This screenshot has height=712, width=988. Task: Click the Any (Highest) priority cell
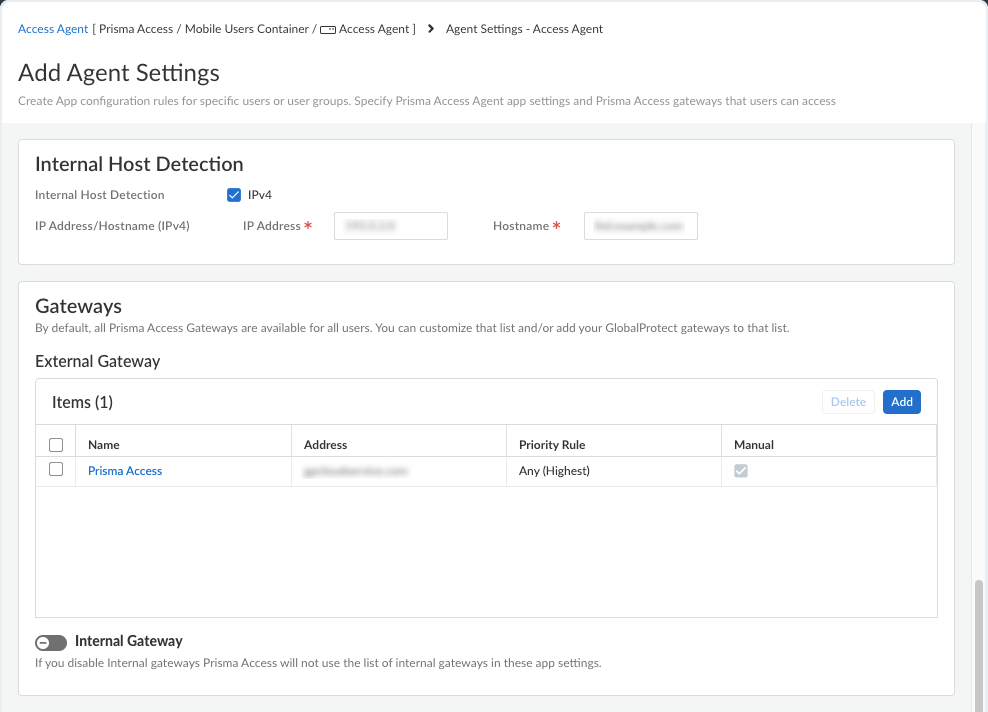(x=554, y=471)
